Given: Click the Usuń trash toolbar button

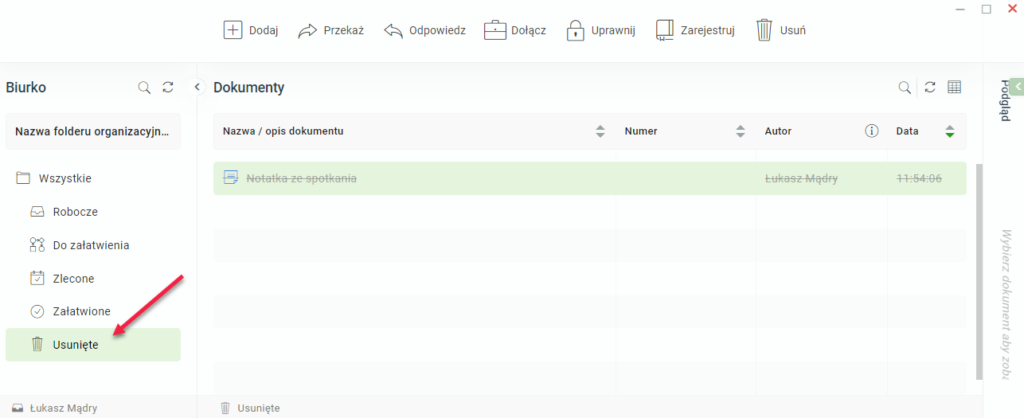Looking at the screenshot, I should pos(780,31).
